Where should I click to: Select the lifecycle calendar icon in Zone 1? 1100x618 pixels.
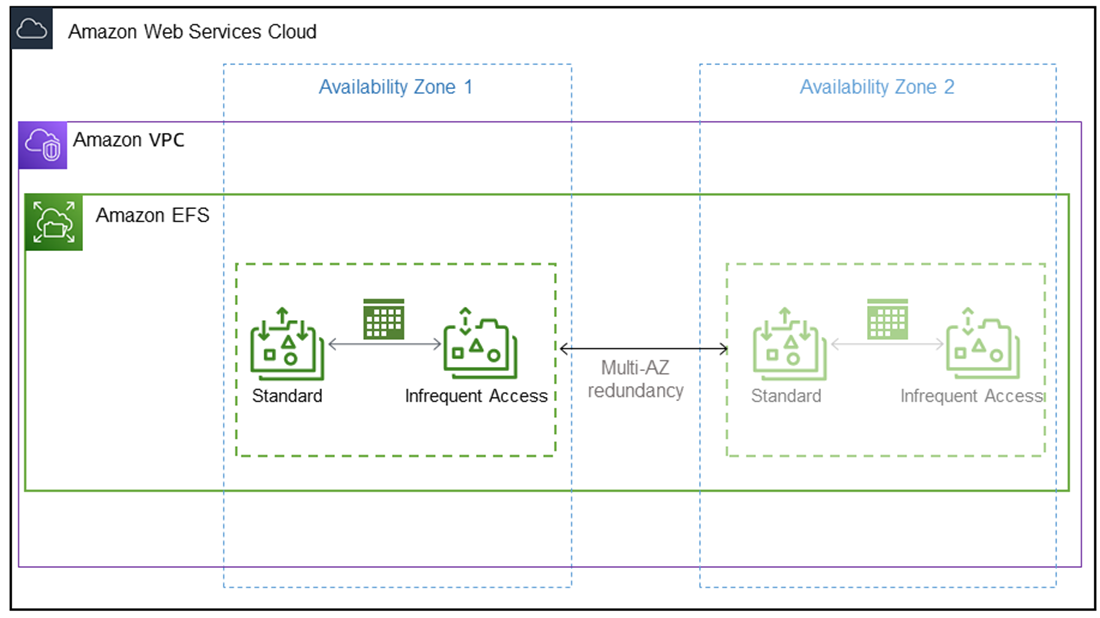click(384, 319)
